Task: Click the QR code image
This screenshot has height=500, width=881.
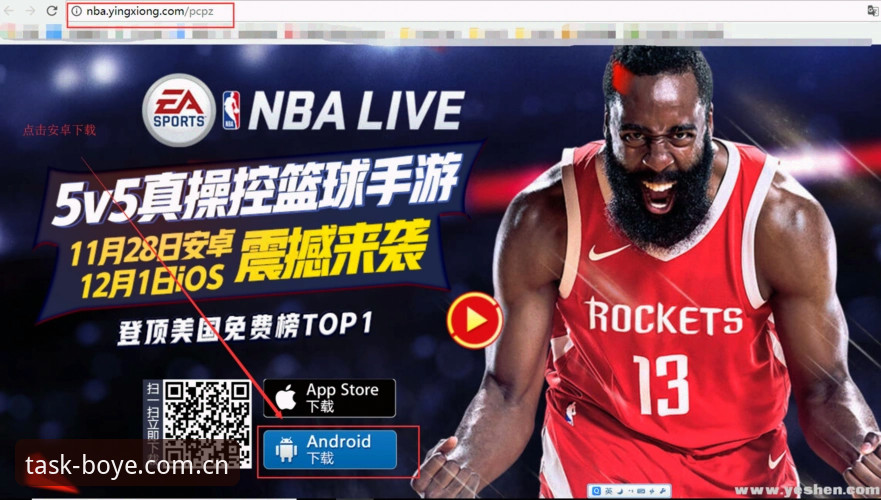Action: [x=207, y=424]
